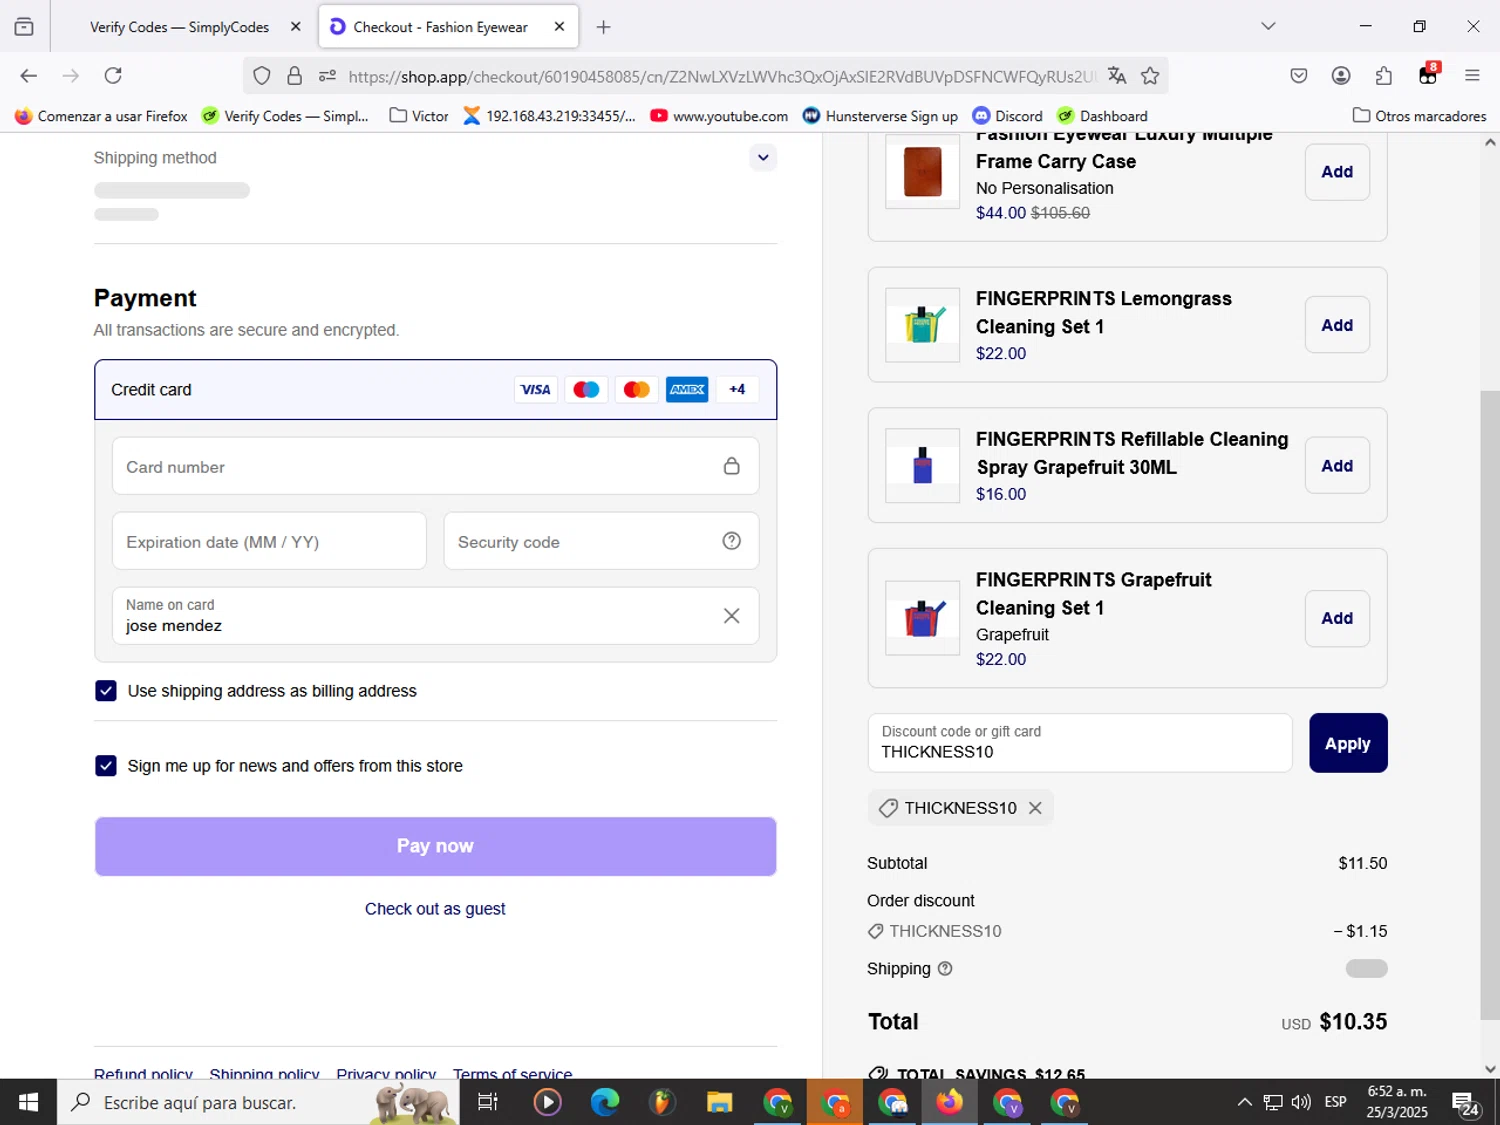List all tabs dropdown arrow
Viewport: 1500px width, 1125px height.
coord(1268,26)
